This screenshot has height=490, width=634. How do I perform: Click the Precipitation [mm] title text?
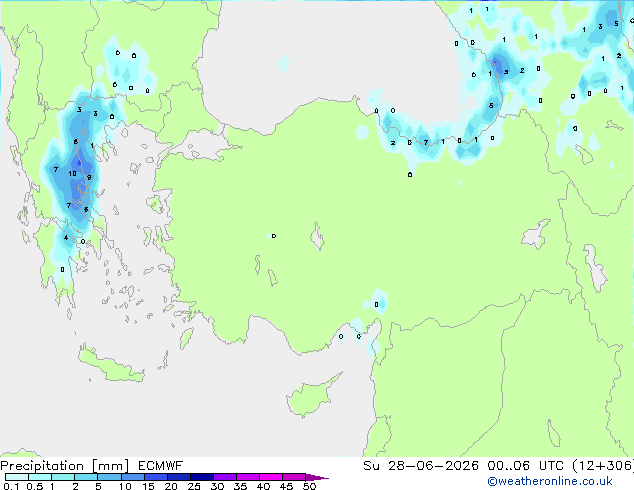(65, 466)
